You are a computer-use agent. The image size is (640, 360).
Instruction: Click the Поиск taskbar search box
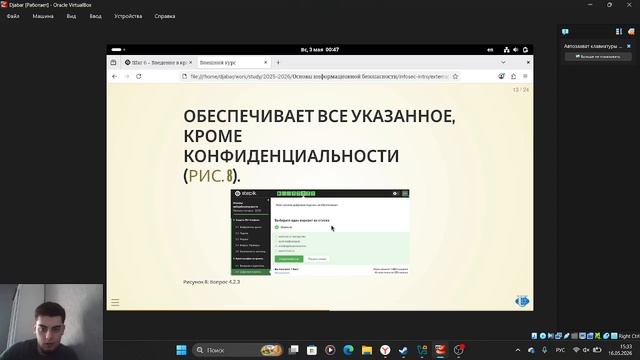tap(237, 350)
